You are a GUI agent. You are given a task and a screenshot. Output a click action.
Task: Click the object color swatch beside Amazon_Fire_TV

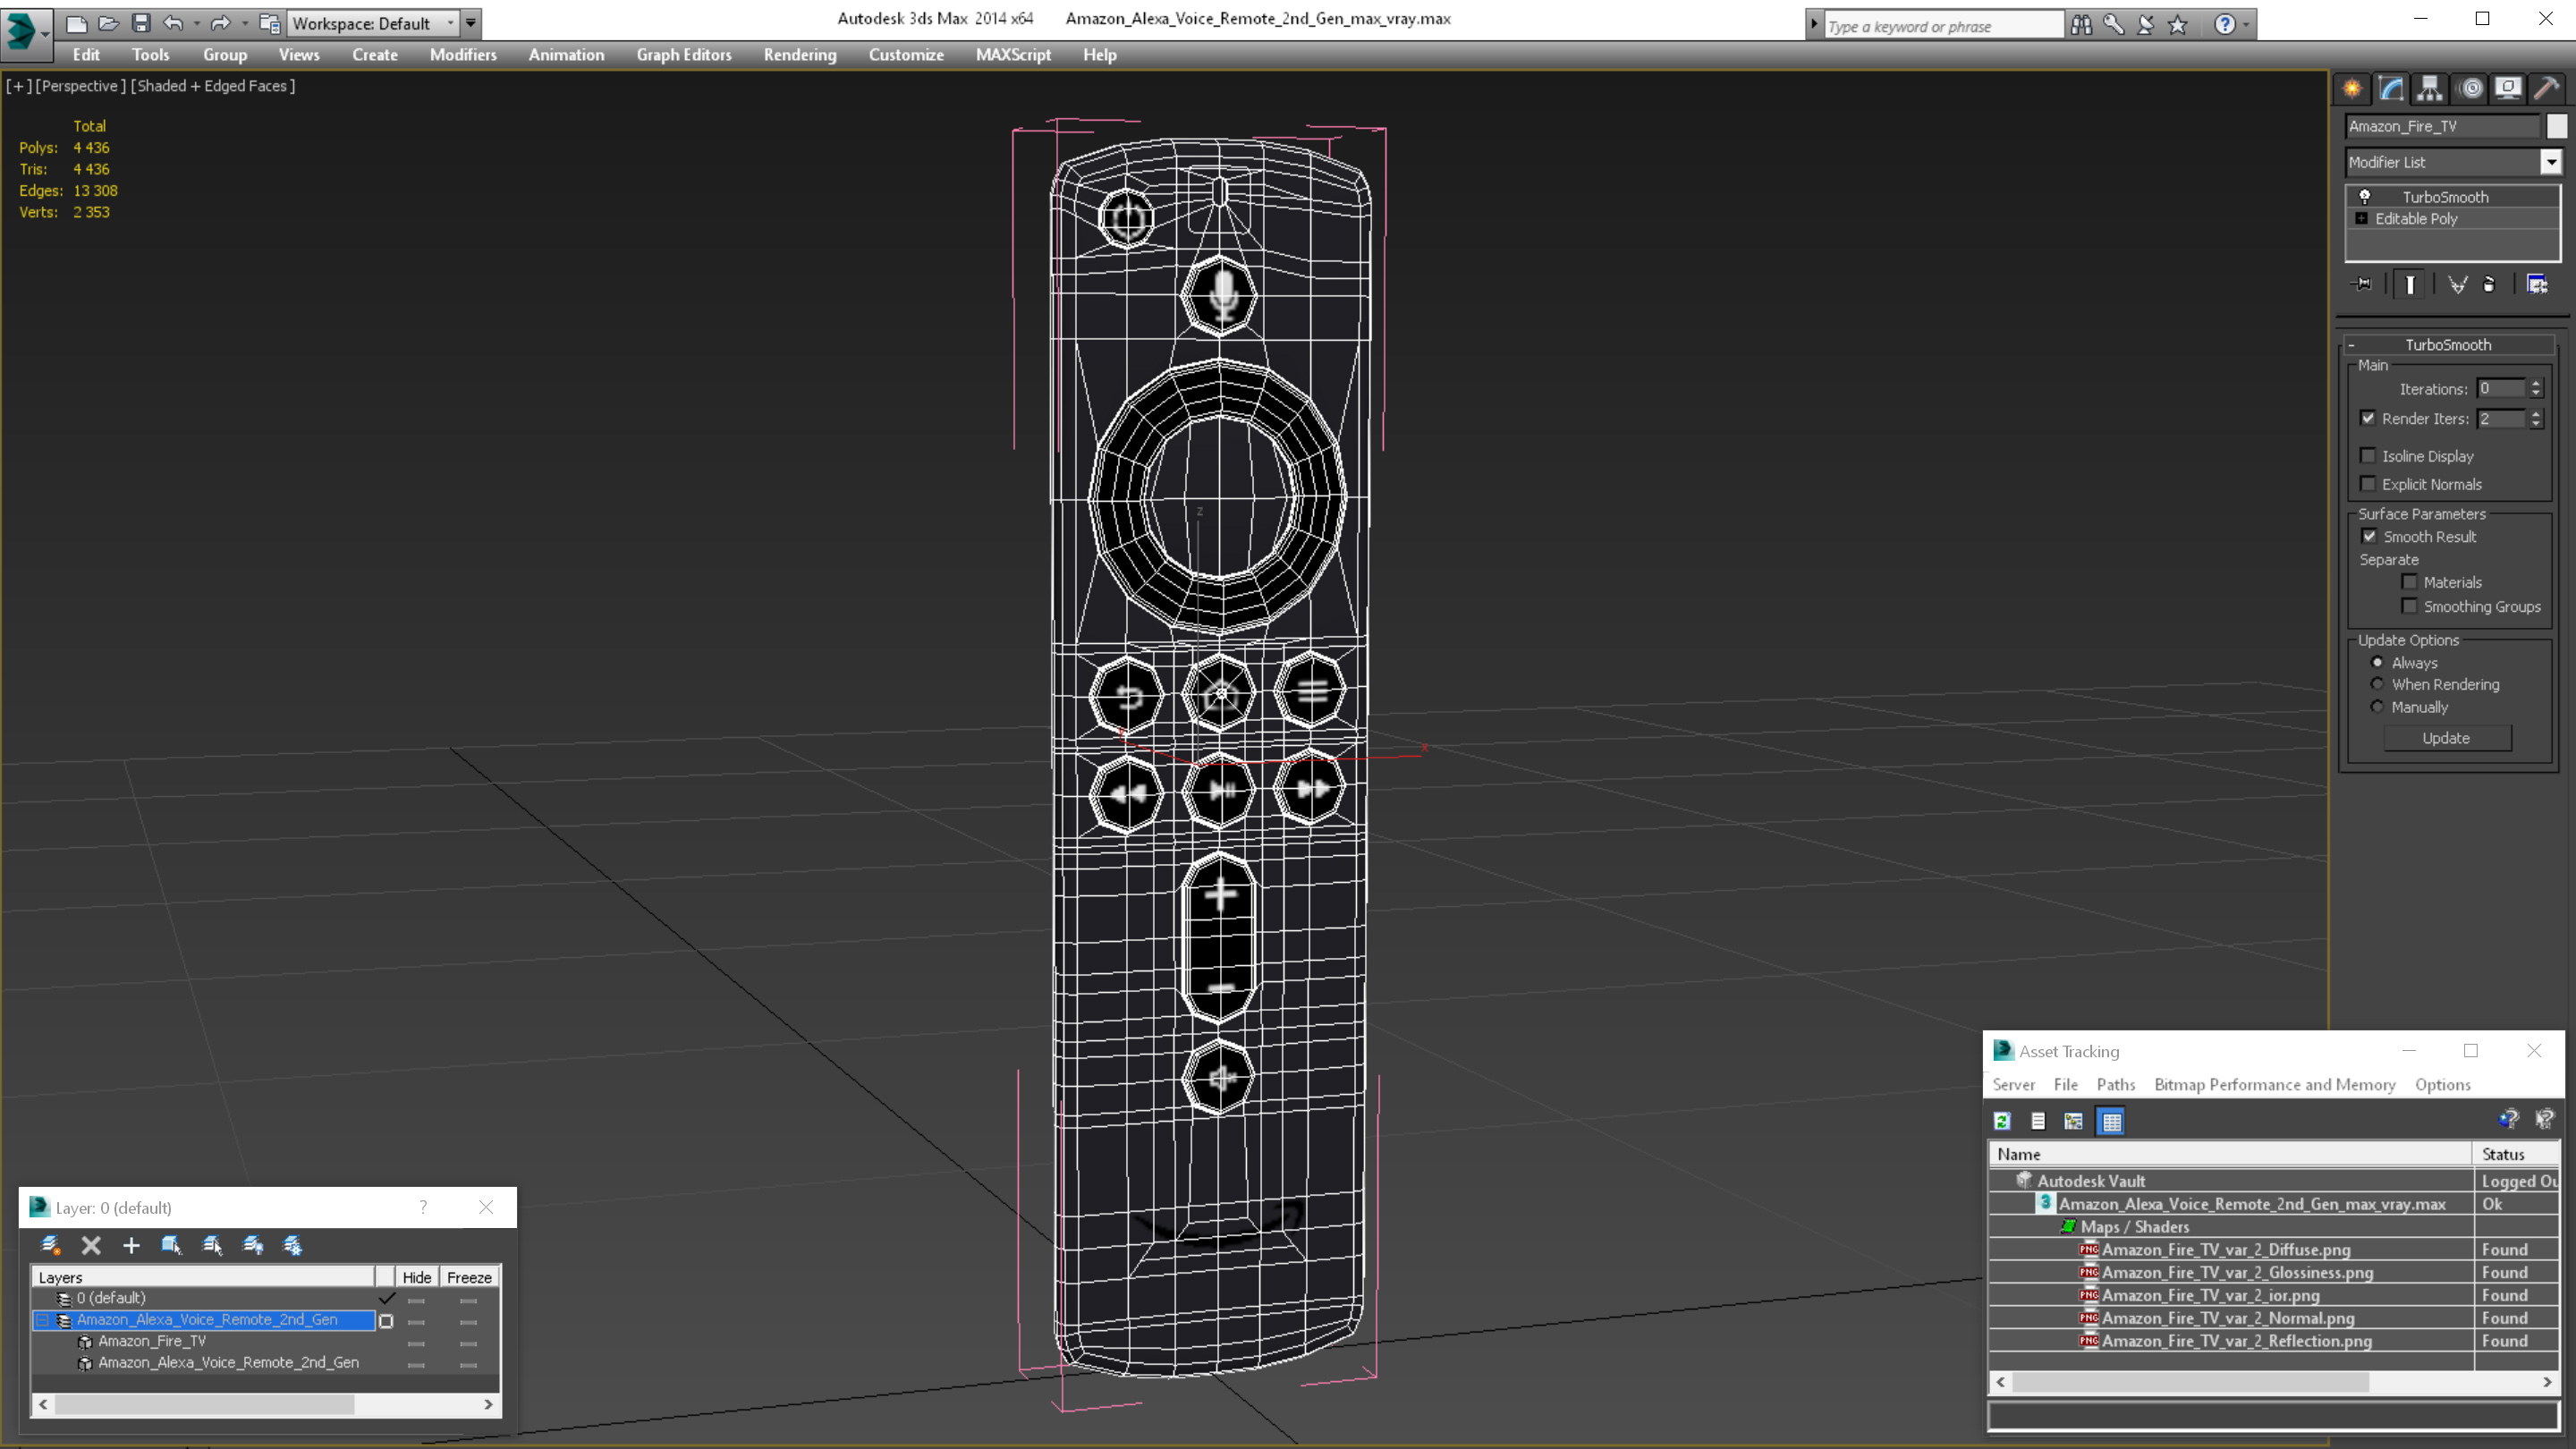tap(2556, 126)
